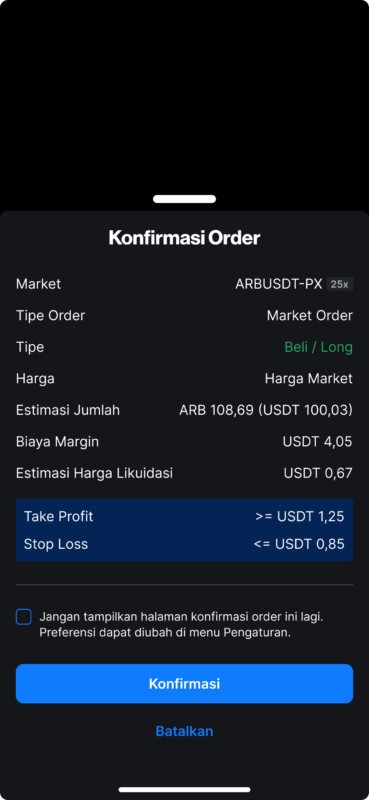Select the Market Order value
Screen dimensions: 369x800
[309, 315]
